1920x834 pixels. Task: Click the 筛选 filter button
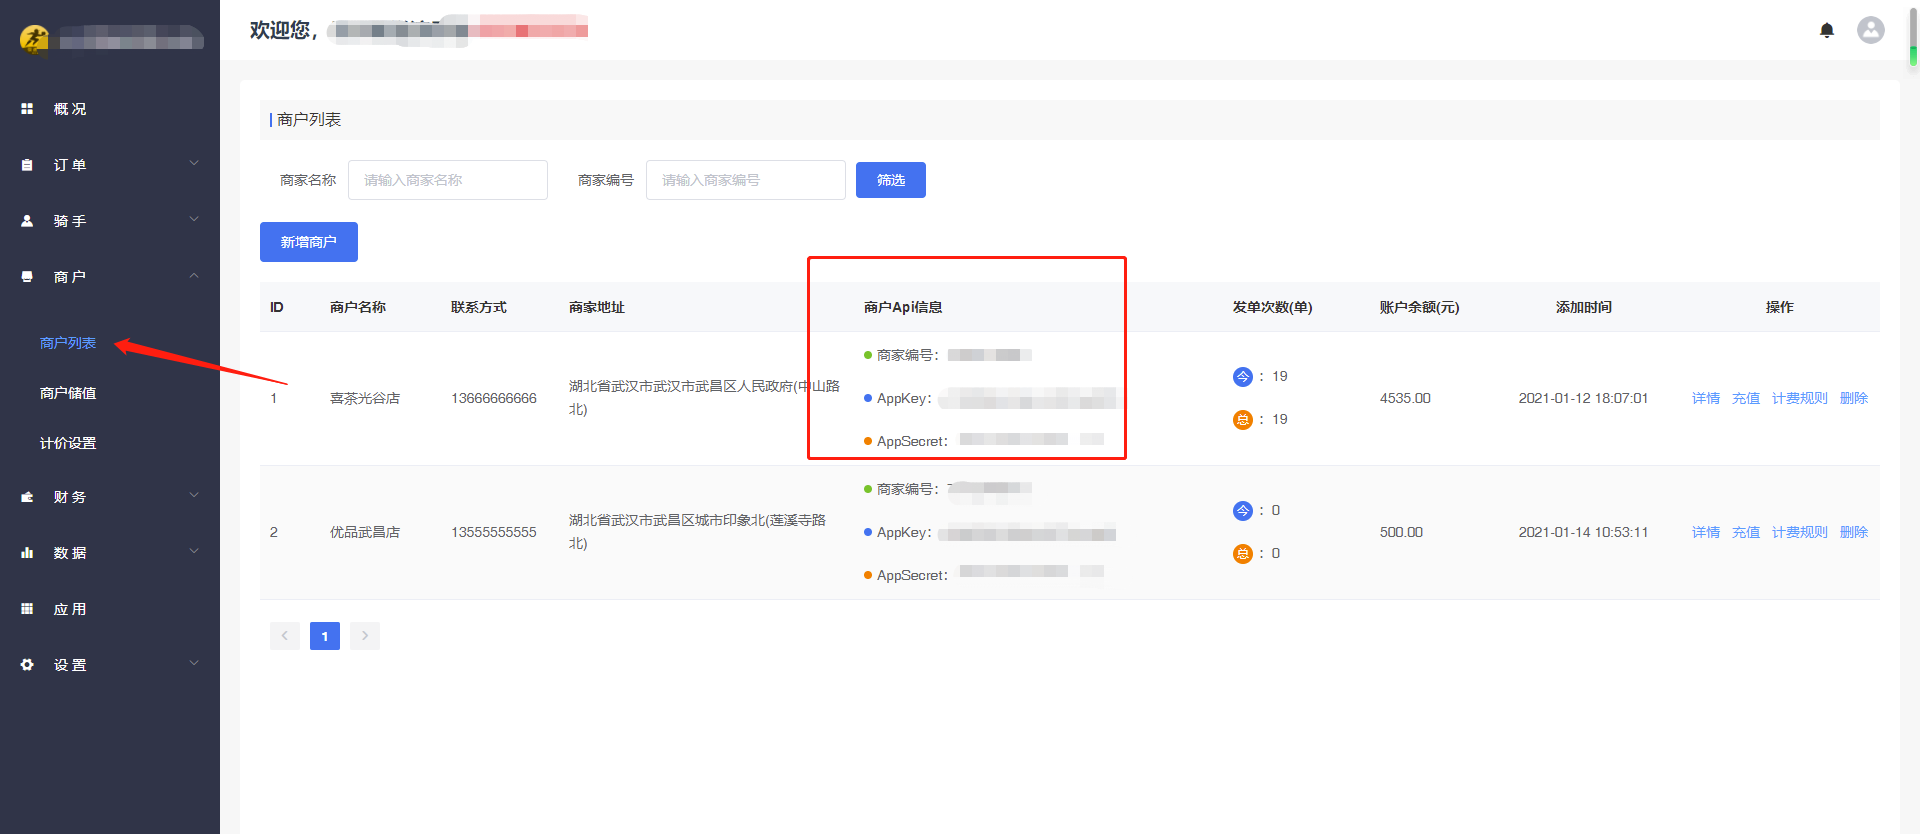891,180
